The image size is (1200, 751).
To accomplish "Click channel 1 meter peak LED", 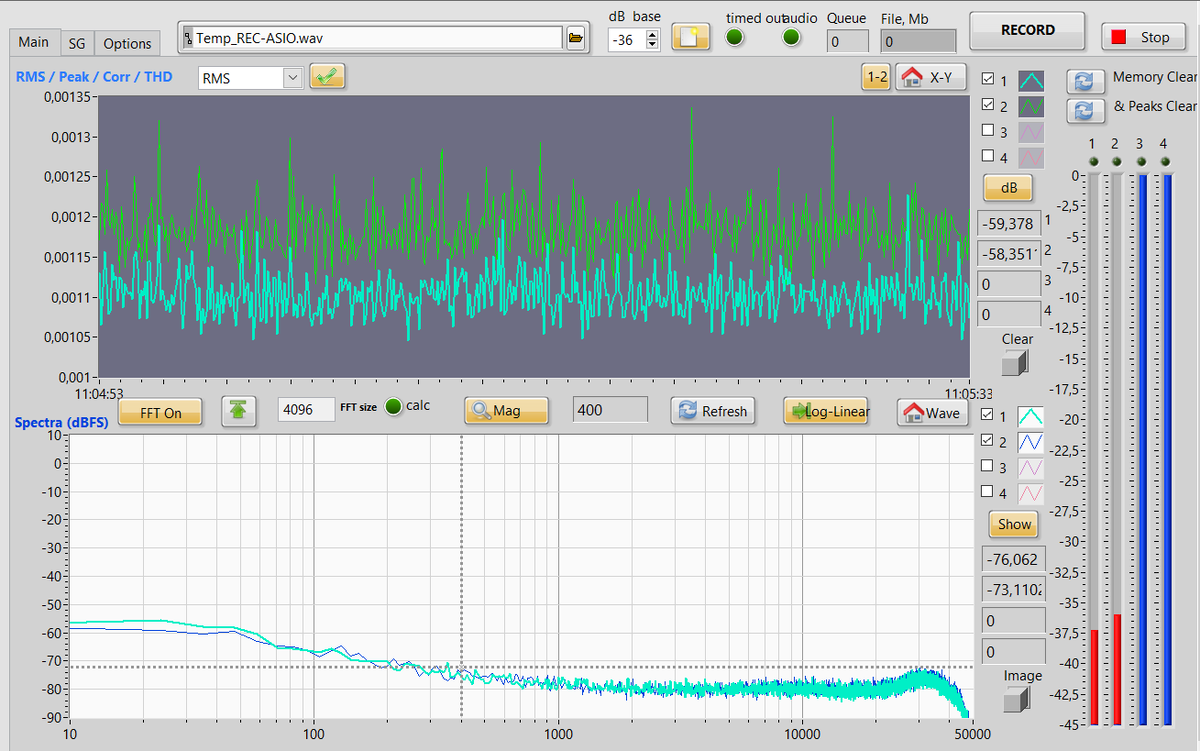I will coord(1093,161).
